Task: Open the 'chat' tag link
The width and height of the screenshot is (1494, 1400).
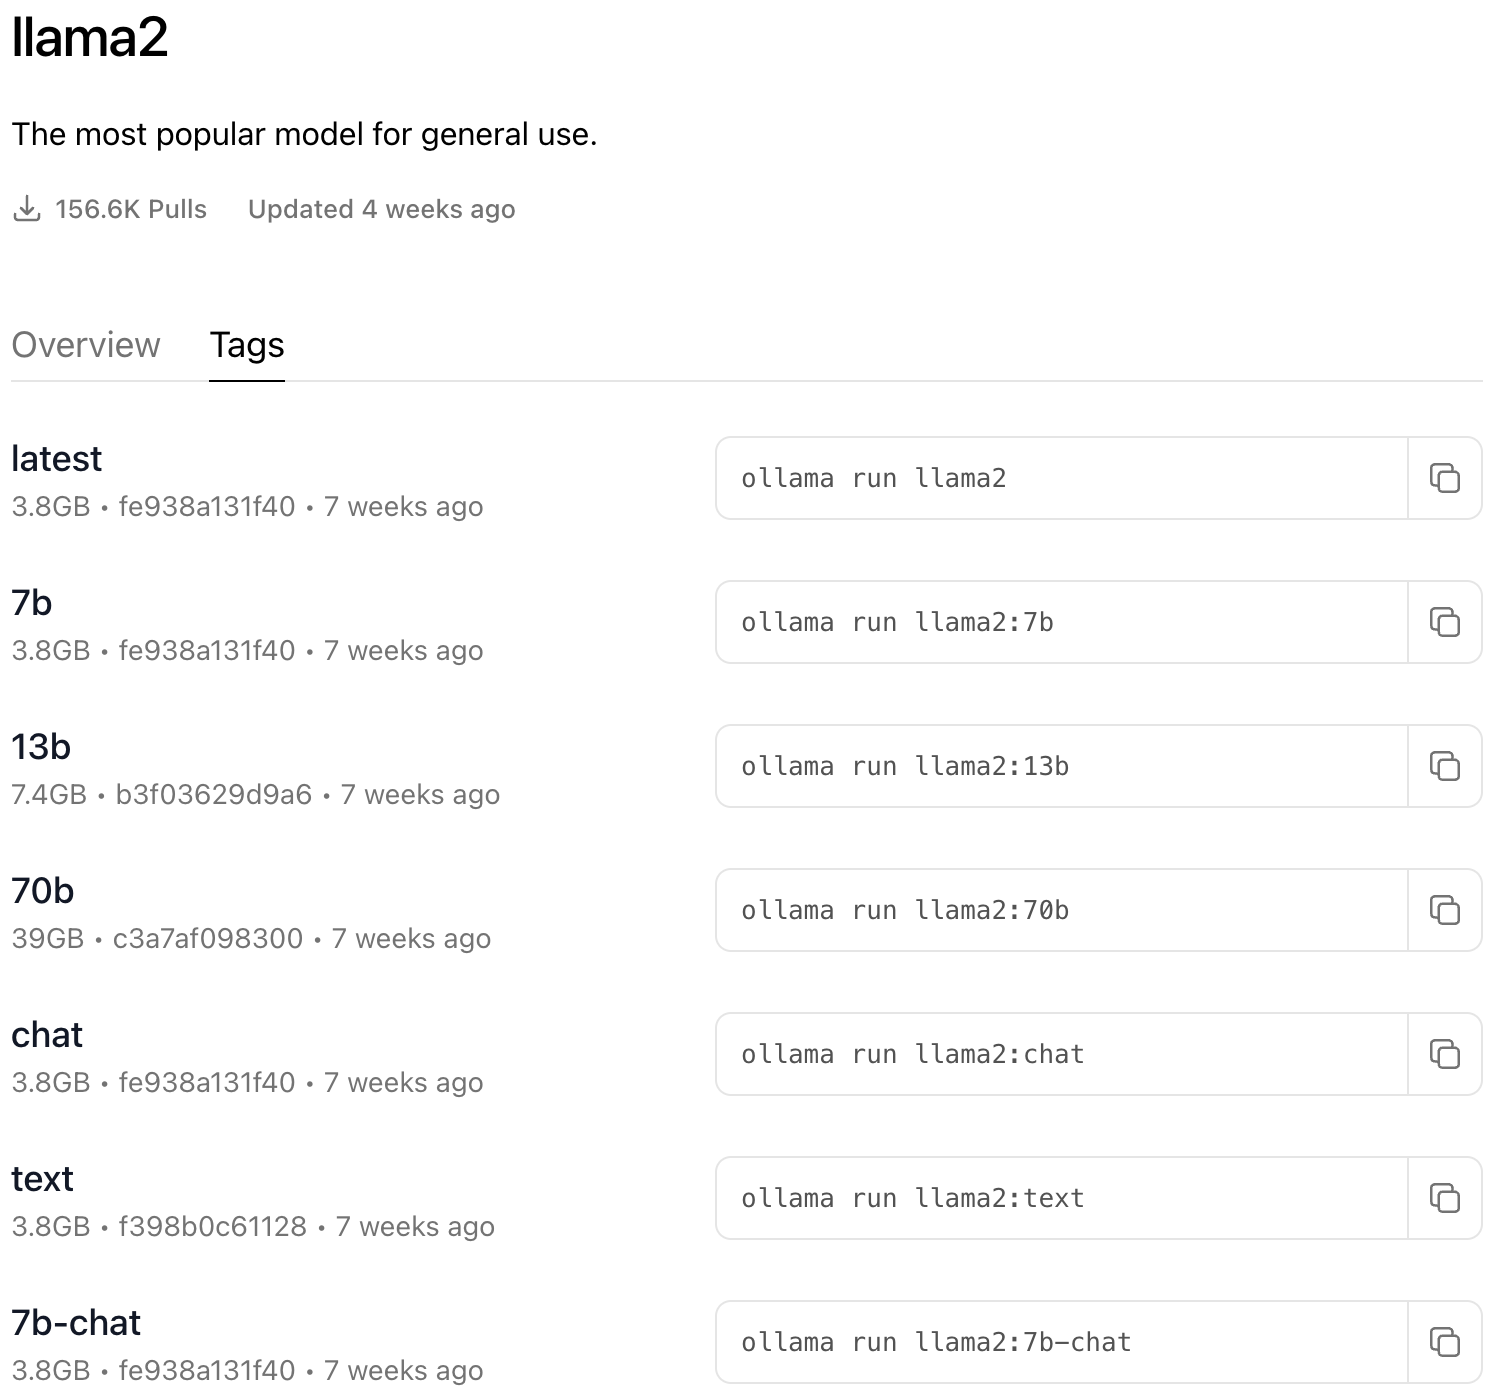Action: [47, 1035]
